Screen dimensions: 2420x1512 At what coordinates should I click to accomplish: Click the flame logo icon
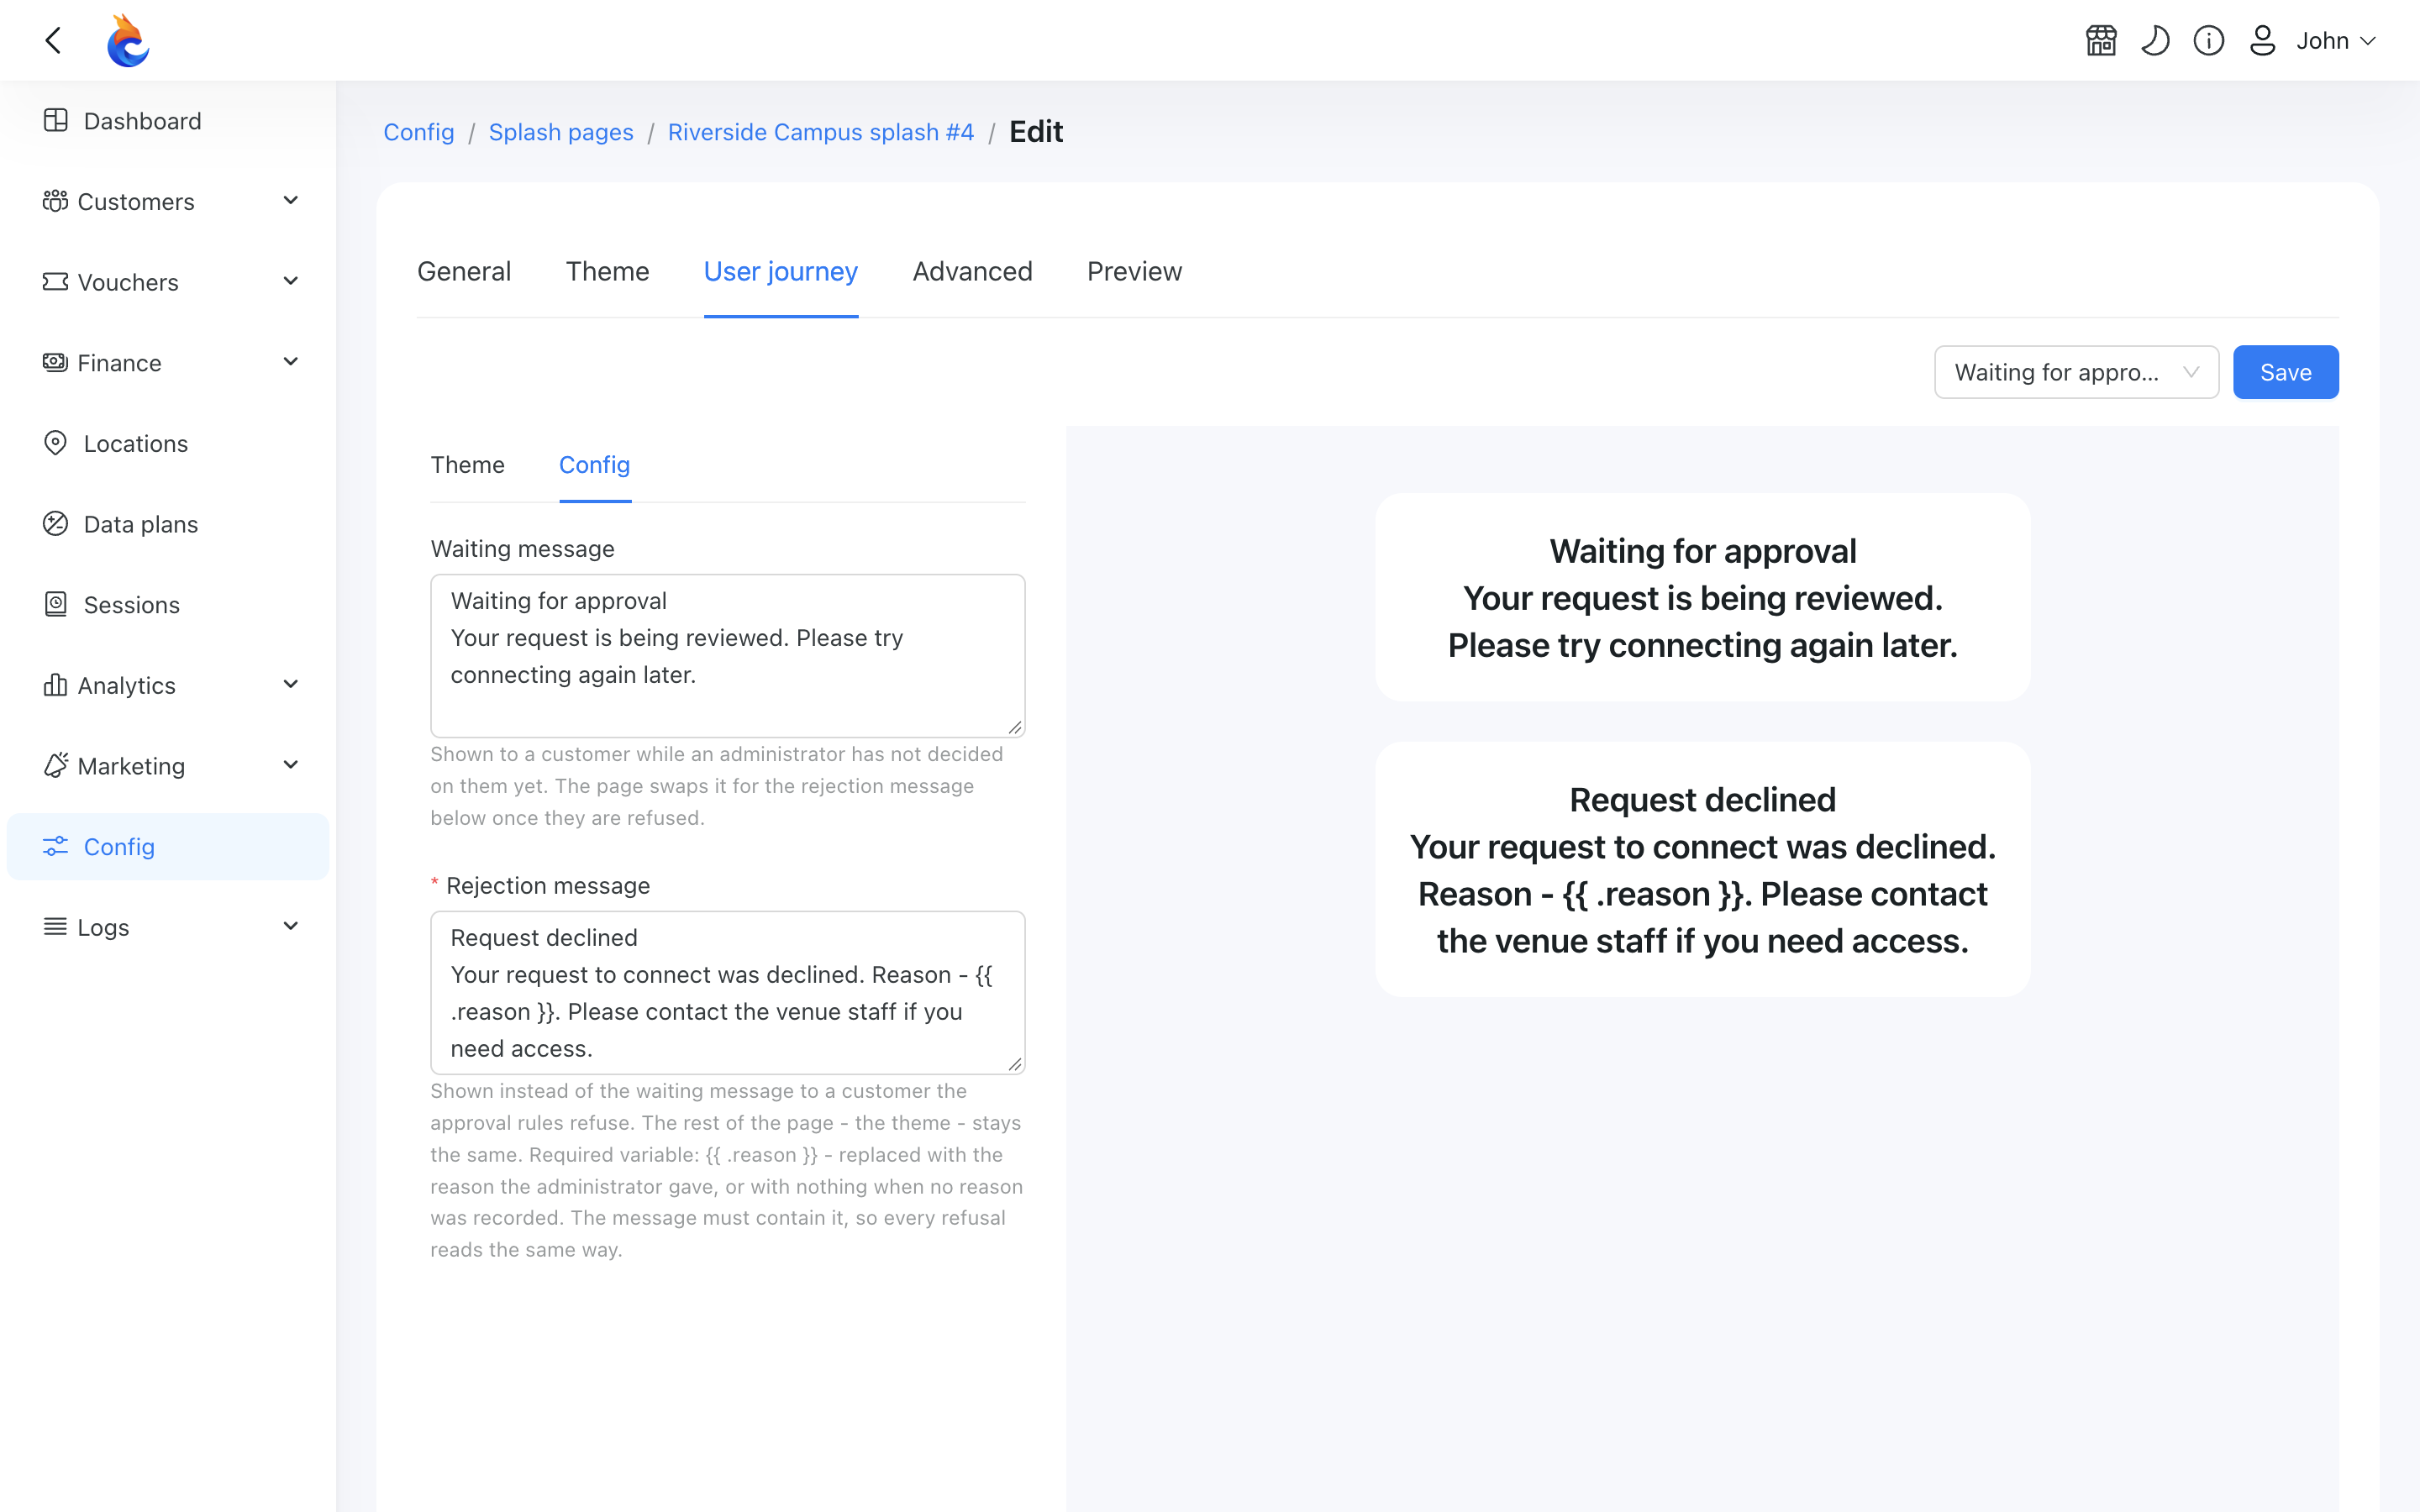click(129, 40)
